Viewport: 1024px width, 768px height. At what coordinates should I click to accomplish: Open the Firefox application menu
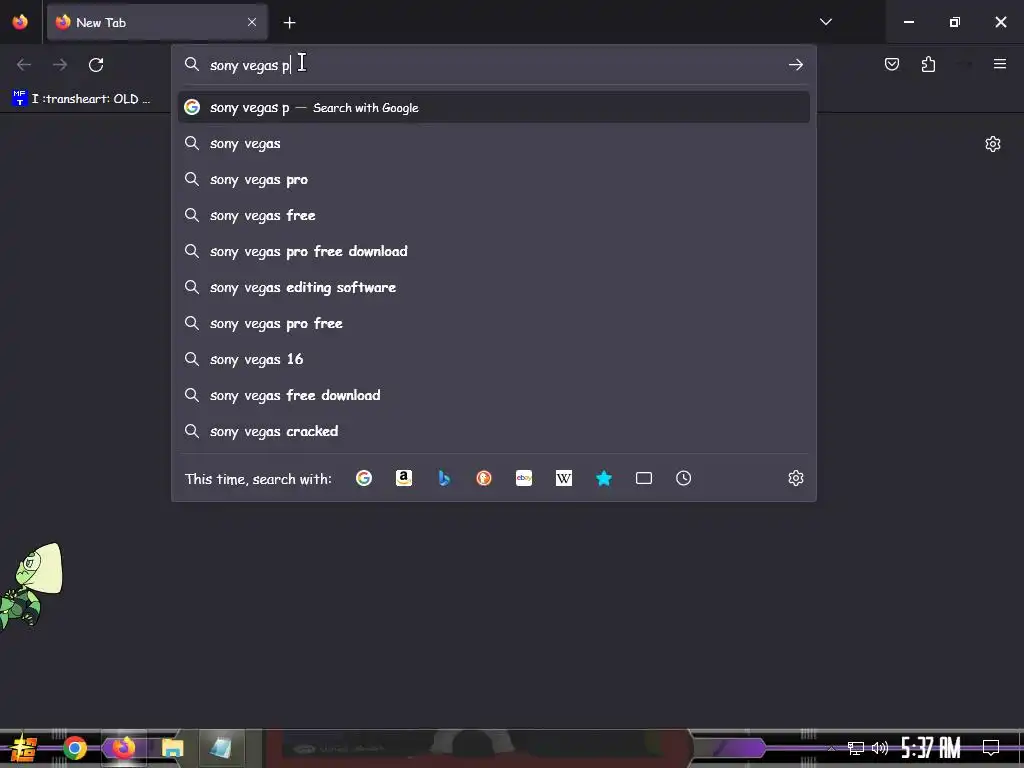pyautogui.click(x=1000, y=64)
